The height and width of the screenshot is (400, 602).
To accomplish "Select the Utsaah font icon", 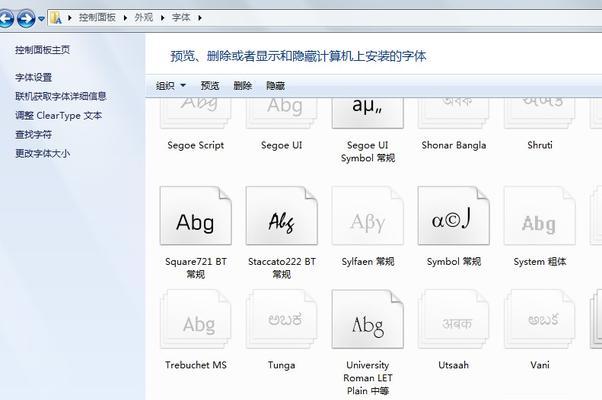I will pyautogui.click(x=454, y=319).
